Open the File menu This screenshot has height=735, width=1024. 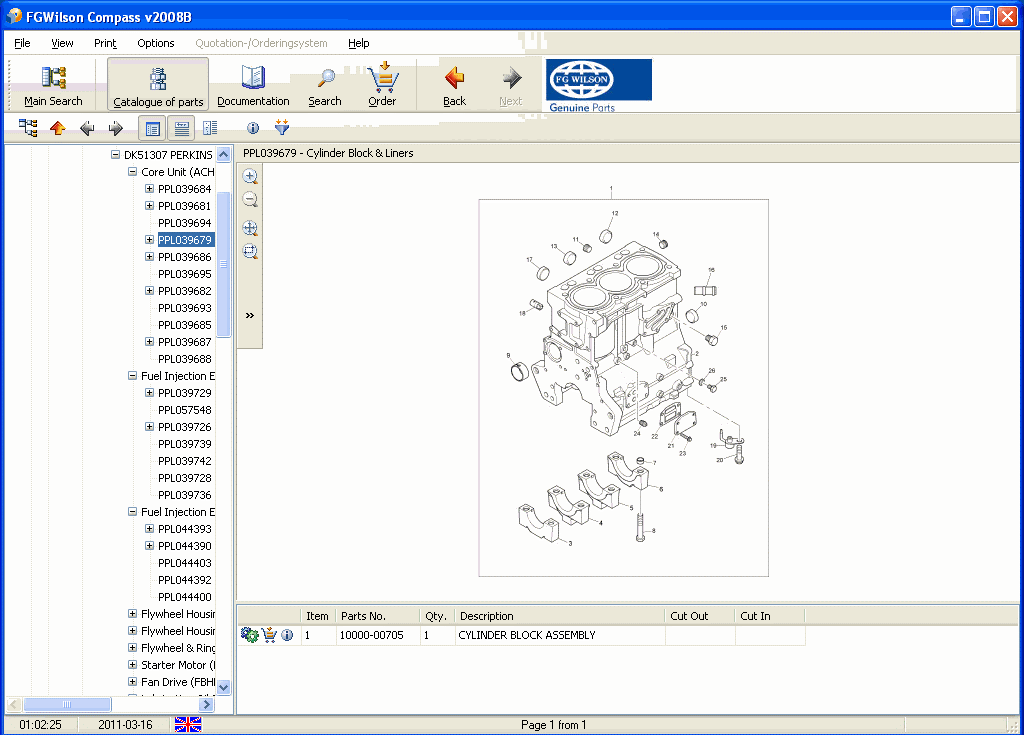22,43
